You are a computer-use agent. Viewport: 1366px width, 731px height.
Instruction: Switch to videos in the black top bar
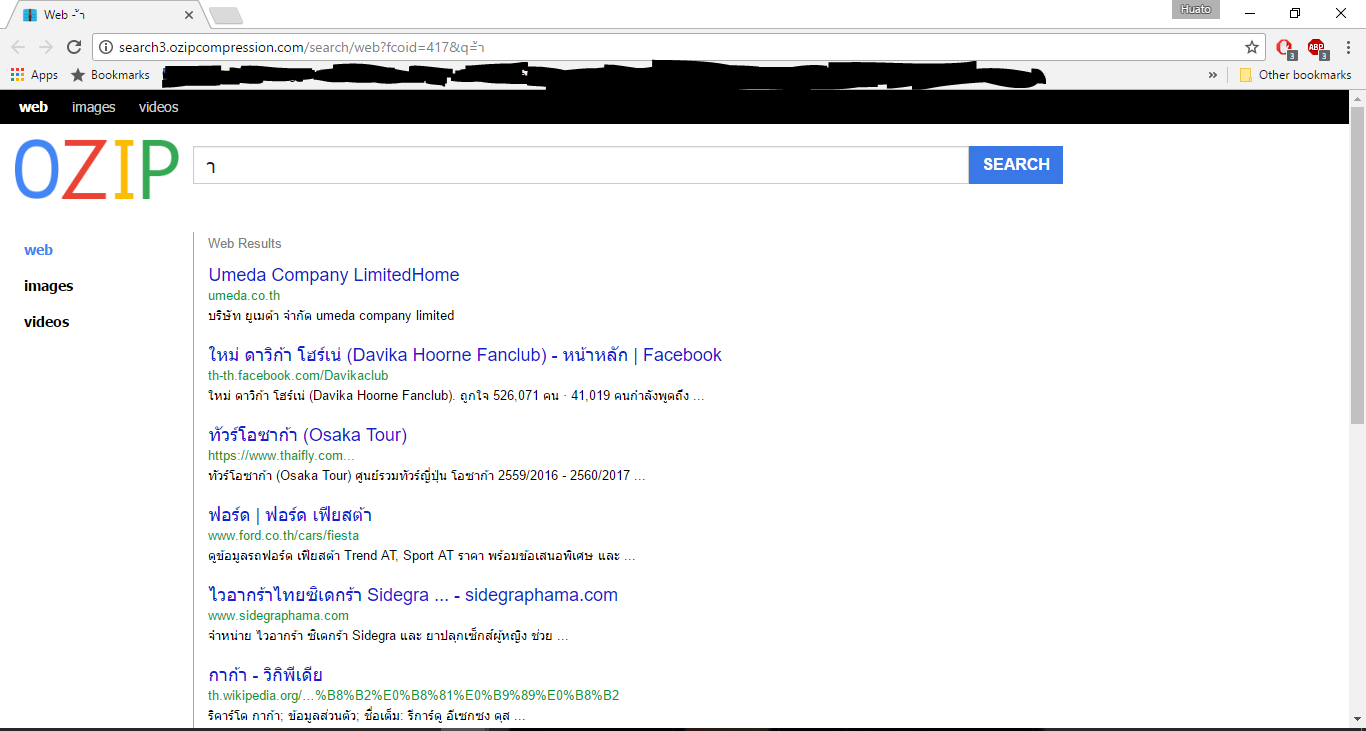159,107
